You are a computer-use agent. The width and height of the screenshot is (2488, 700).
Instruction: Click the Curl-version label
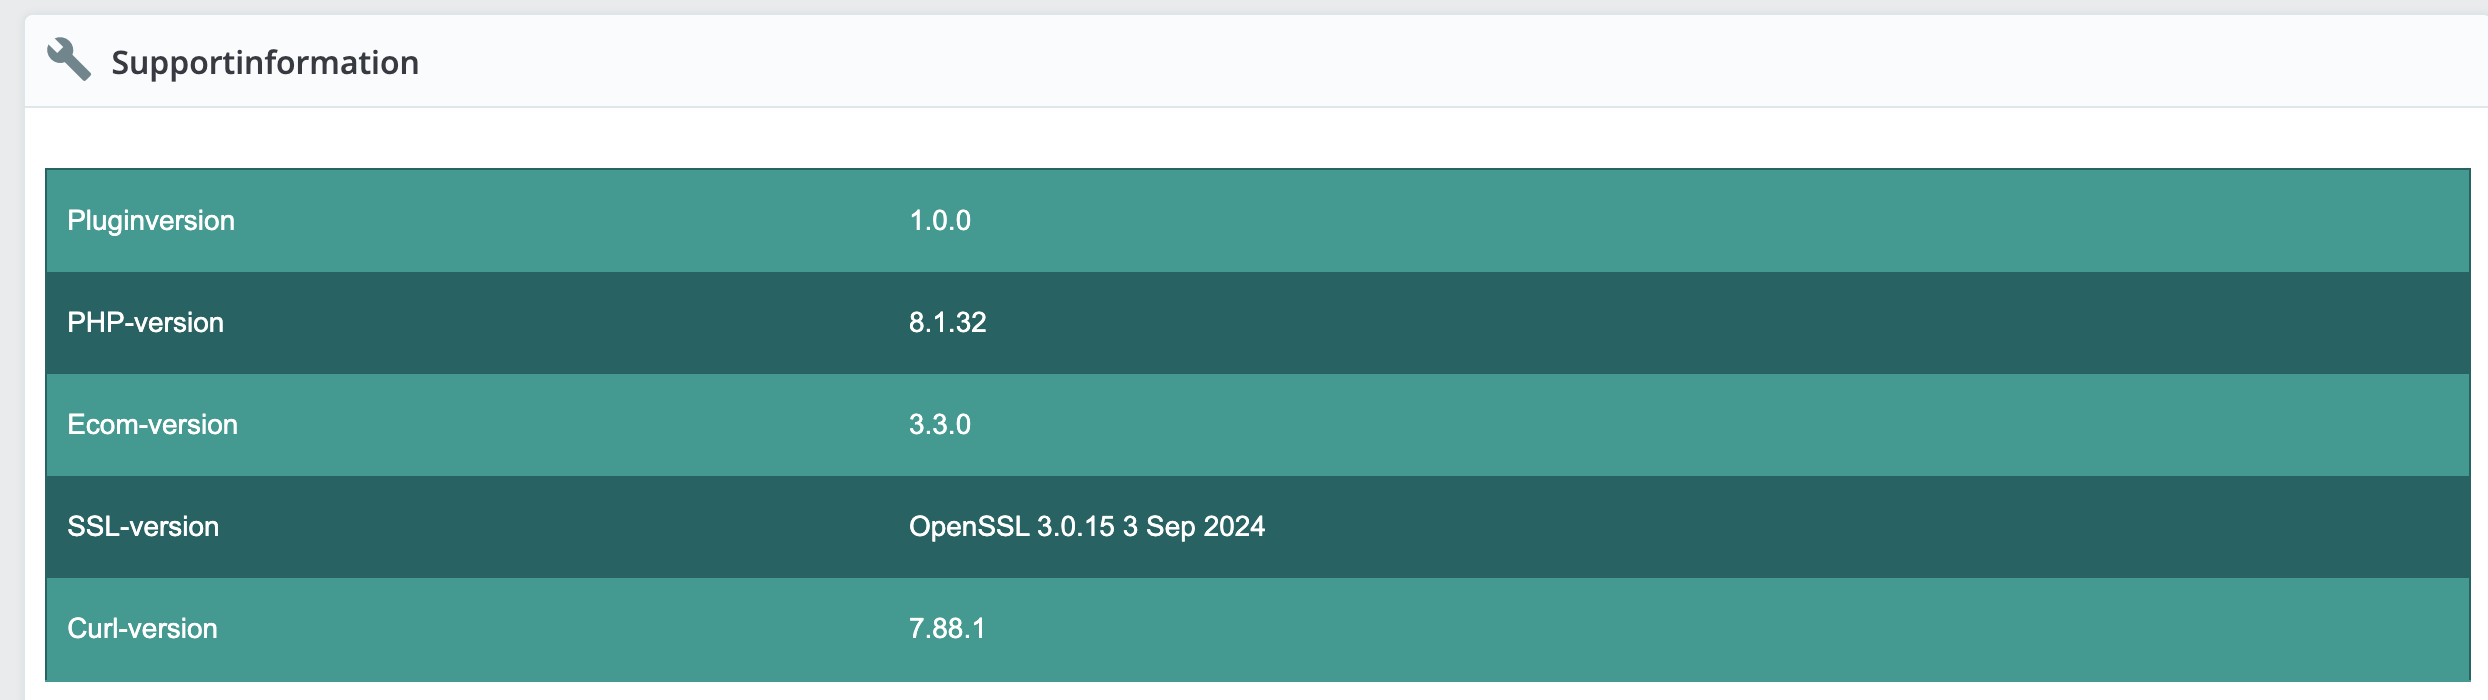[x=142, y=628]
